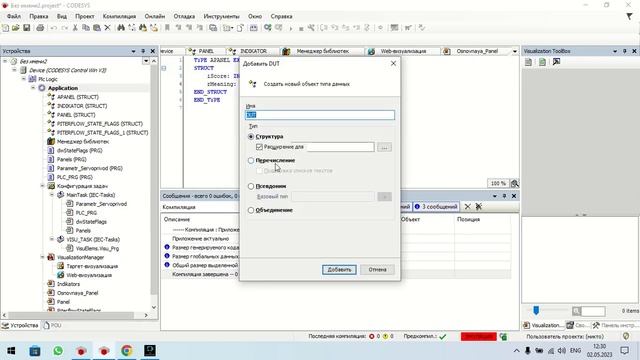Open the Файл menu
Screen dimensions: 640x360
click(x=13, y=16)
